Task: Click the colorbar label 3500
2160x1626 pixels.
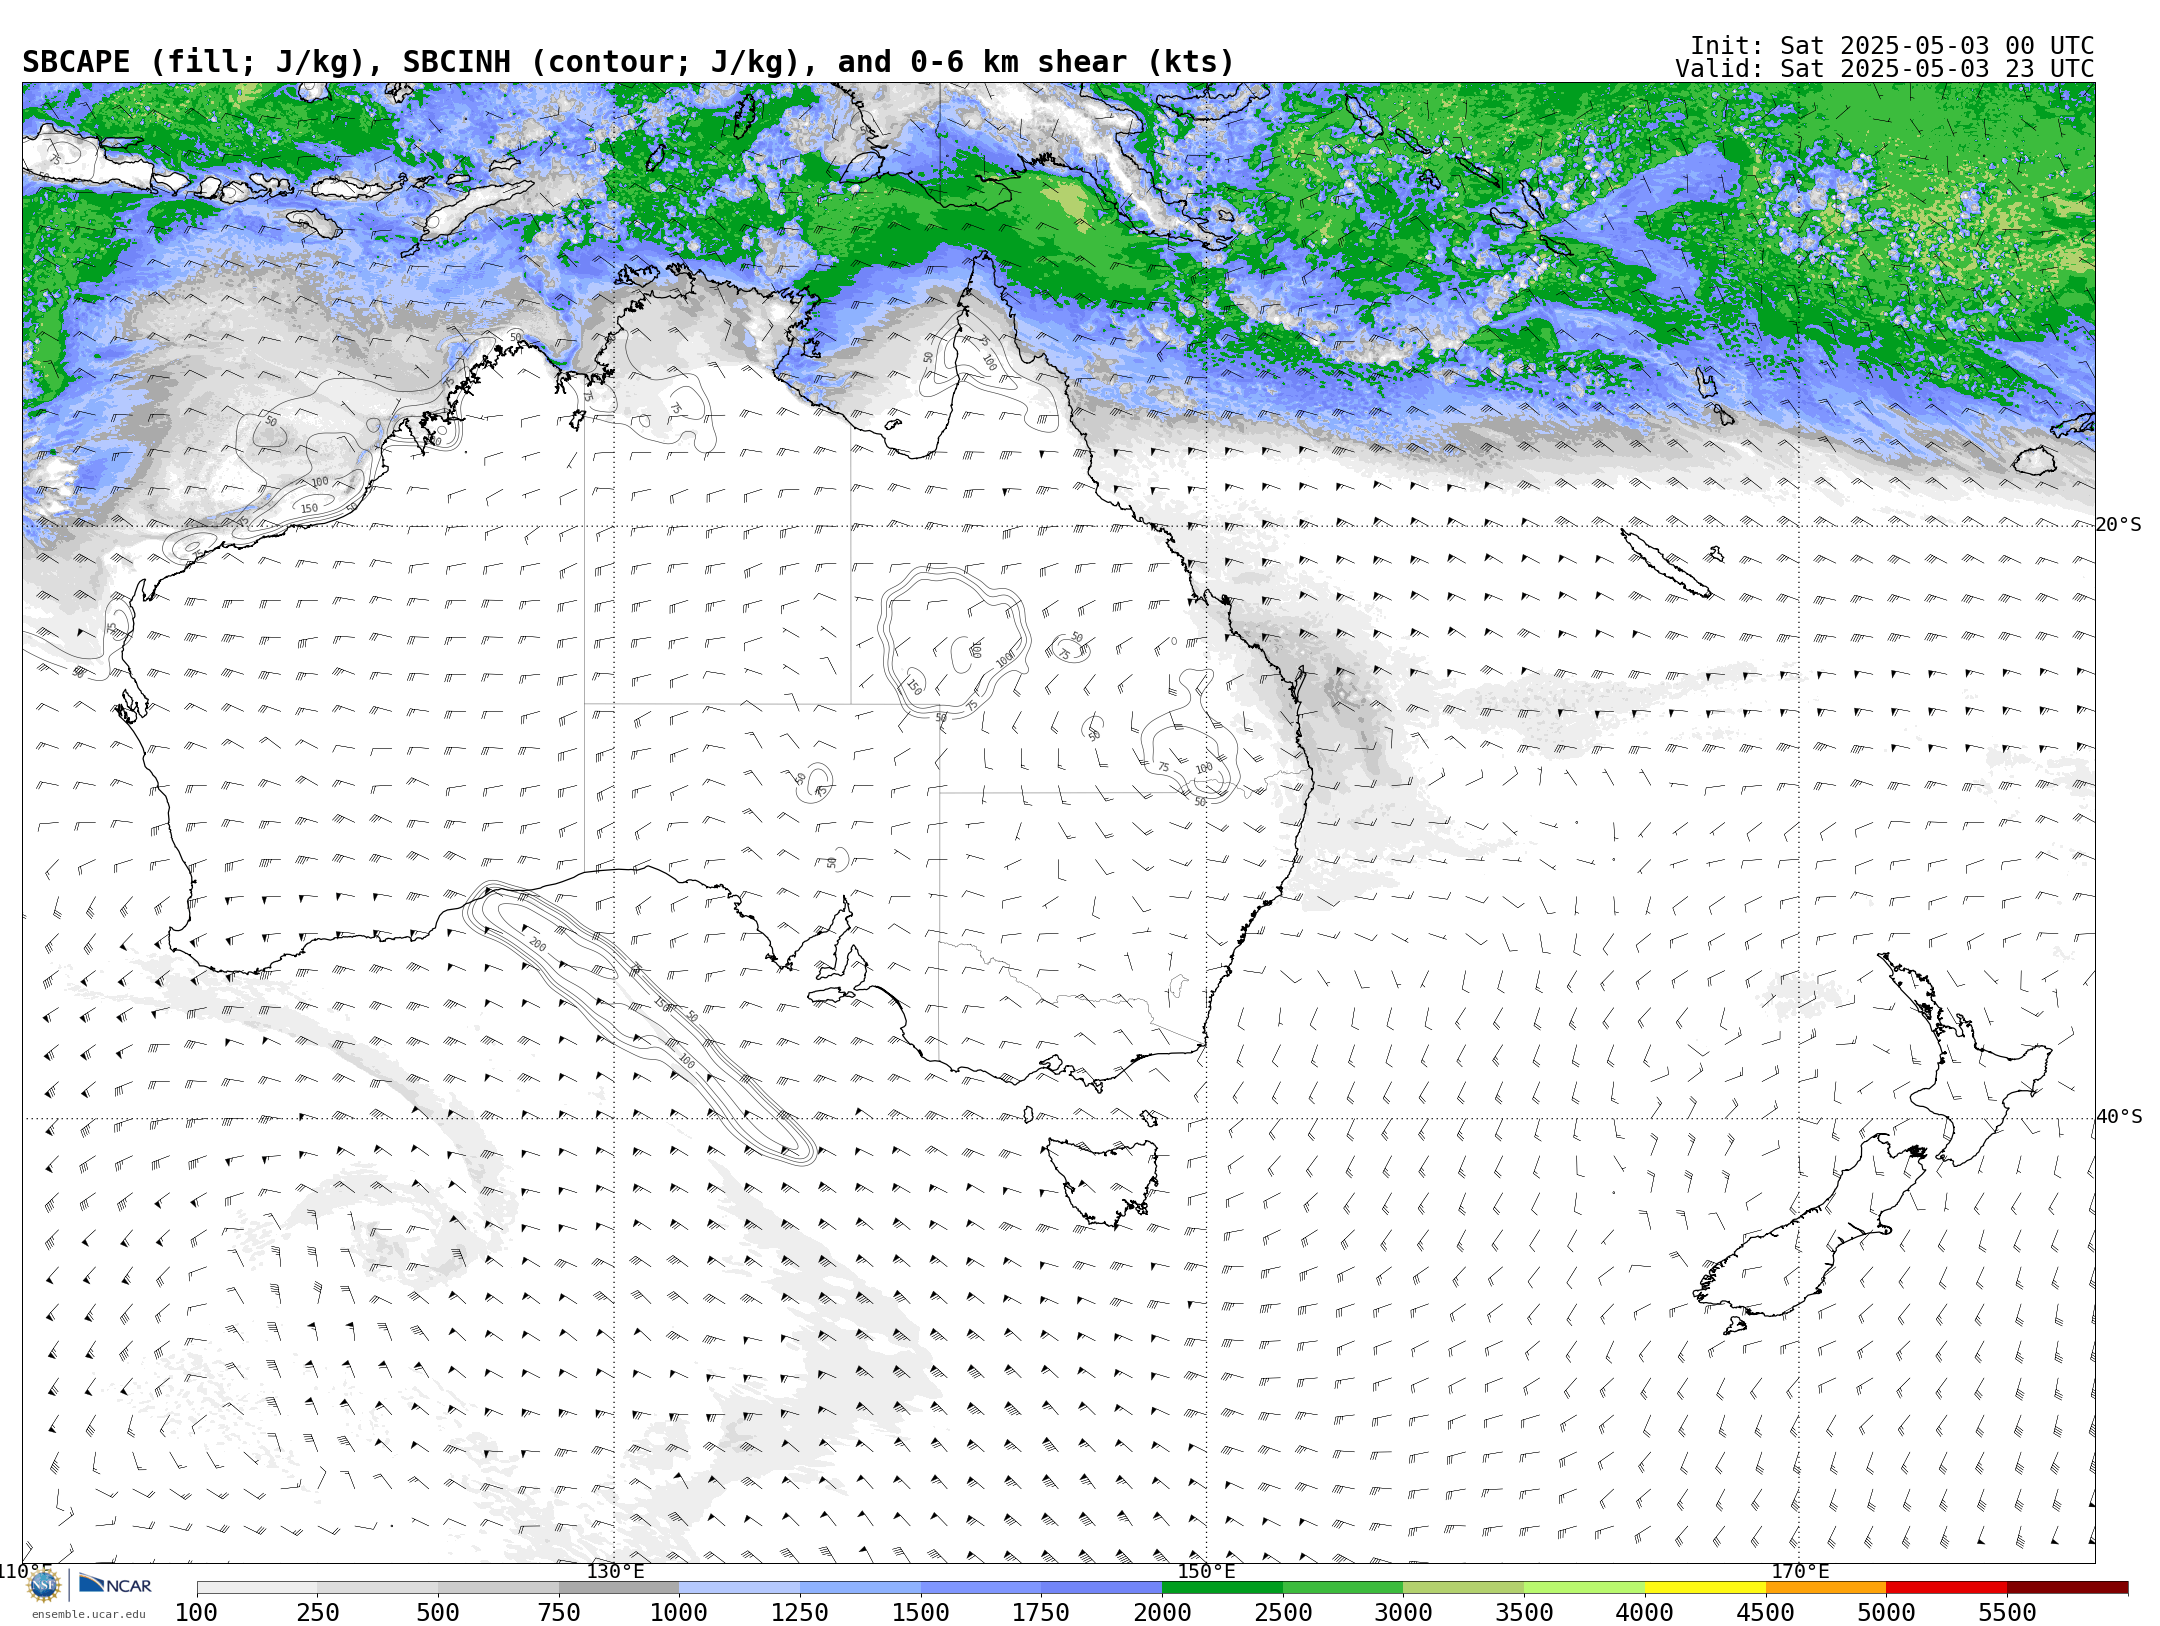Action: (x=1524, y=1613)
